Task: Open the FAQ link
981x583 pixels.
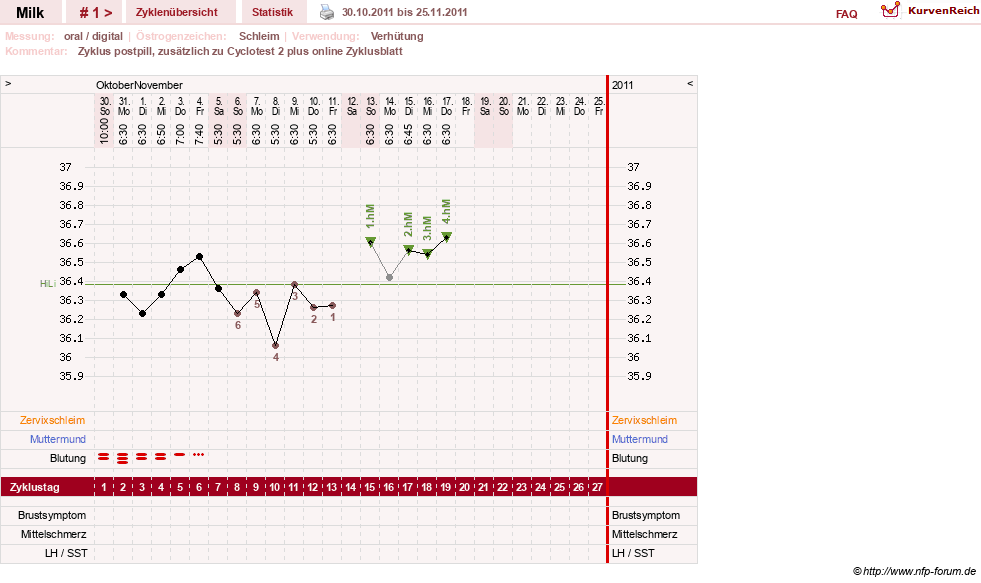Action: pyautogui.click(x=846, y=14)
